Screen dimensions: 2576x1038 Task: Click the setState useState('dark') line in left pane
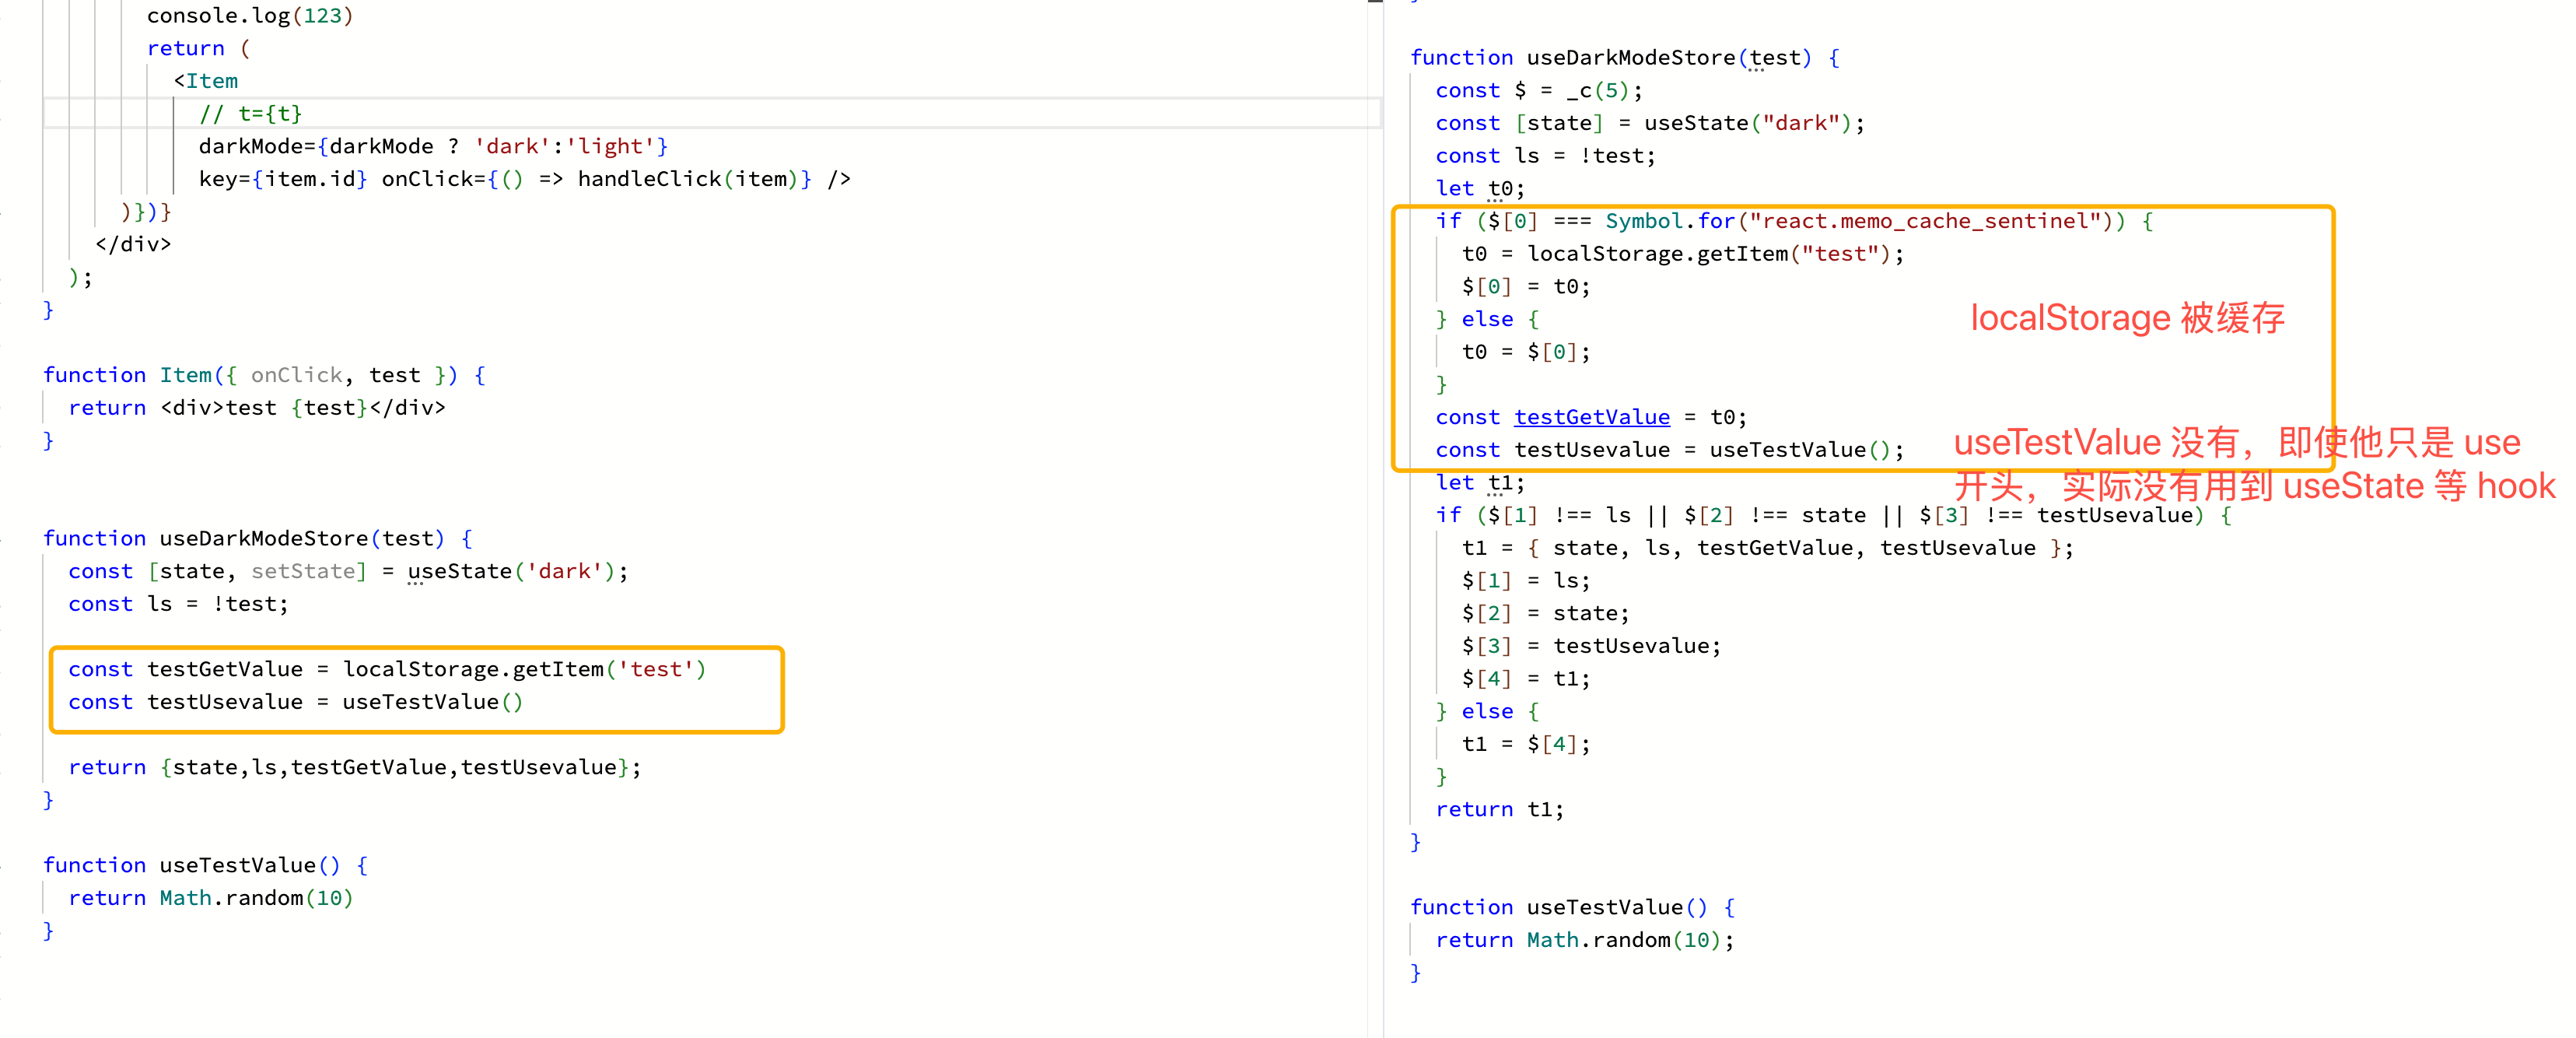click(x=348, y=571)
